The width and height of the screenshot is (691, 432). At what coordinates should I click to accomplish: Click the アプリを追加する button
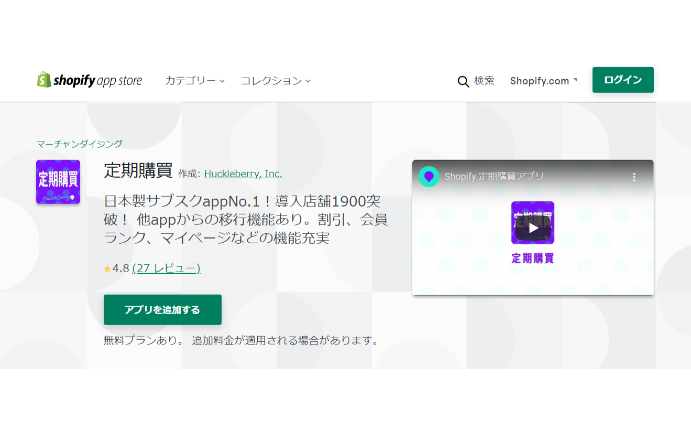point(163,309)
